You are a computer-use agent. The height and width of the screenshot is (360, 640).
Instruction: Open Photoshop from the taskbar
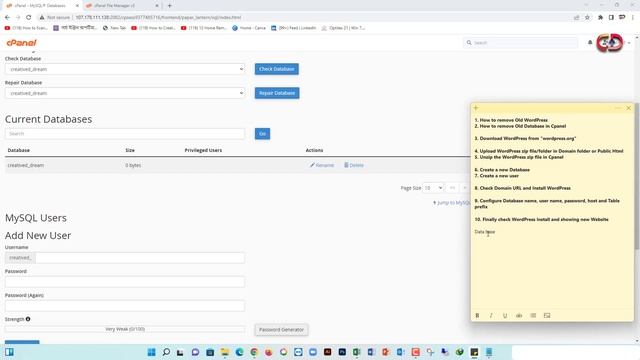coord(342,352)
